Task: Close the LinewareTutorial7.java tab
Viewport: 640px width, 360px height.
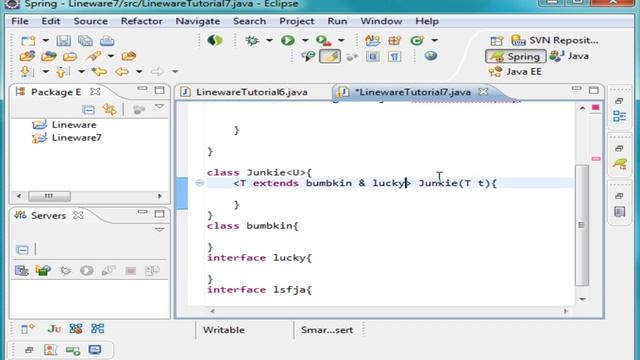Action: (483, 92)
